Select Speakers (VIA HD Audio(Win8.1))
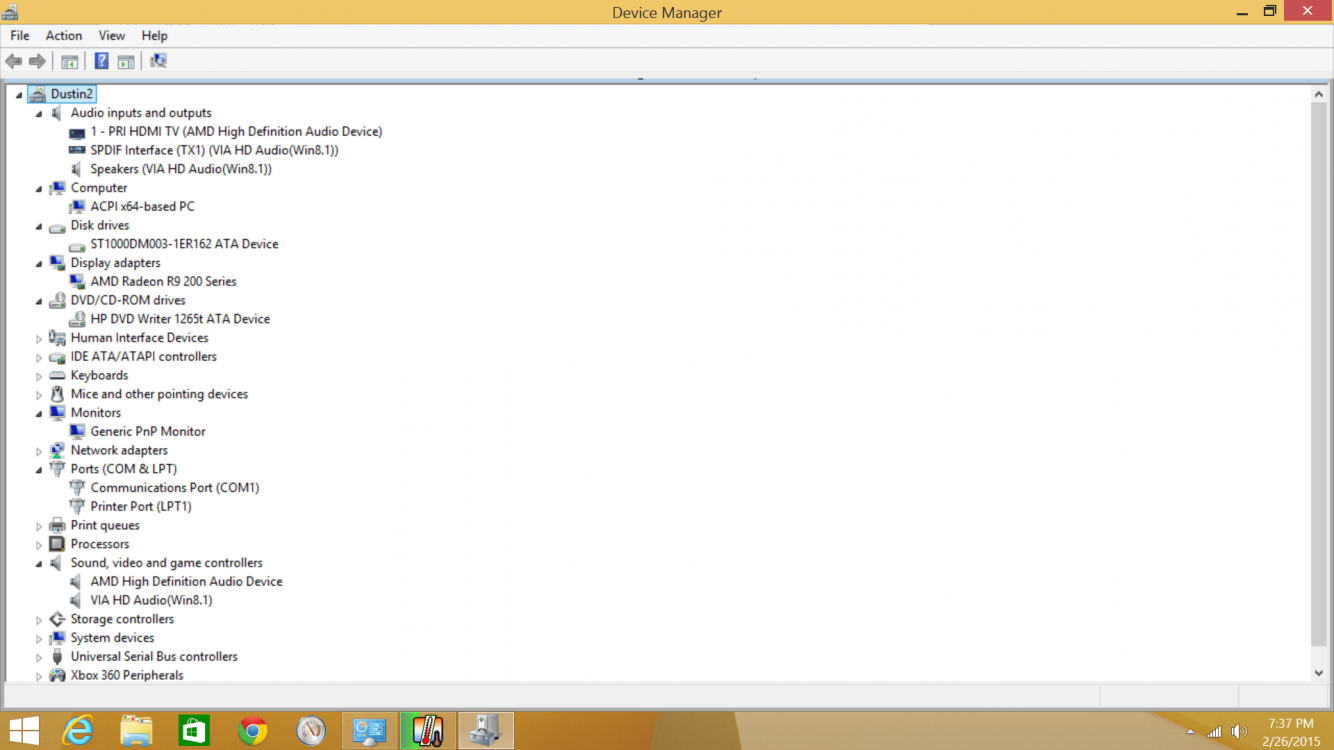Screen dimensions: 1334x750 (181, 169)
